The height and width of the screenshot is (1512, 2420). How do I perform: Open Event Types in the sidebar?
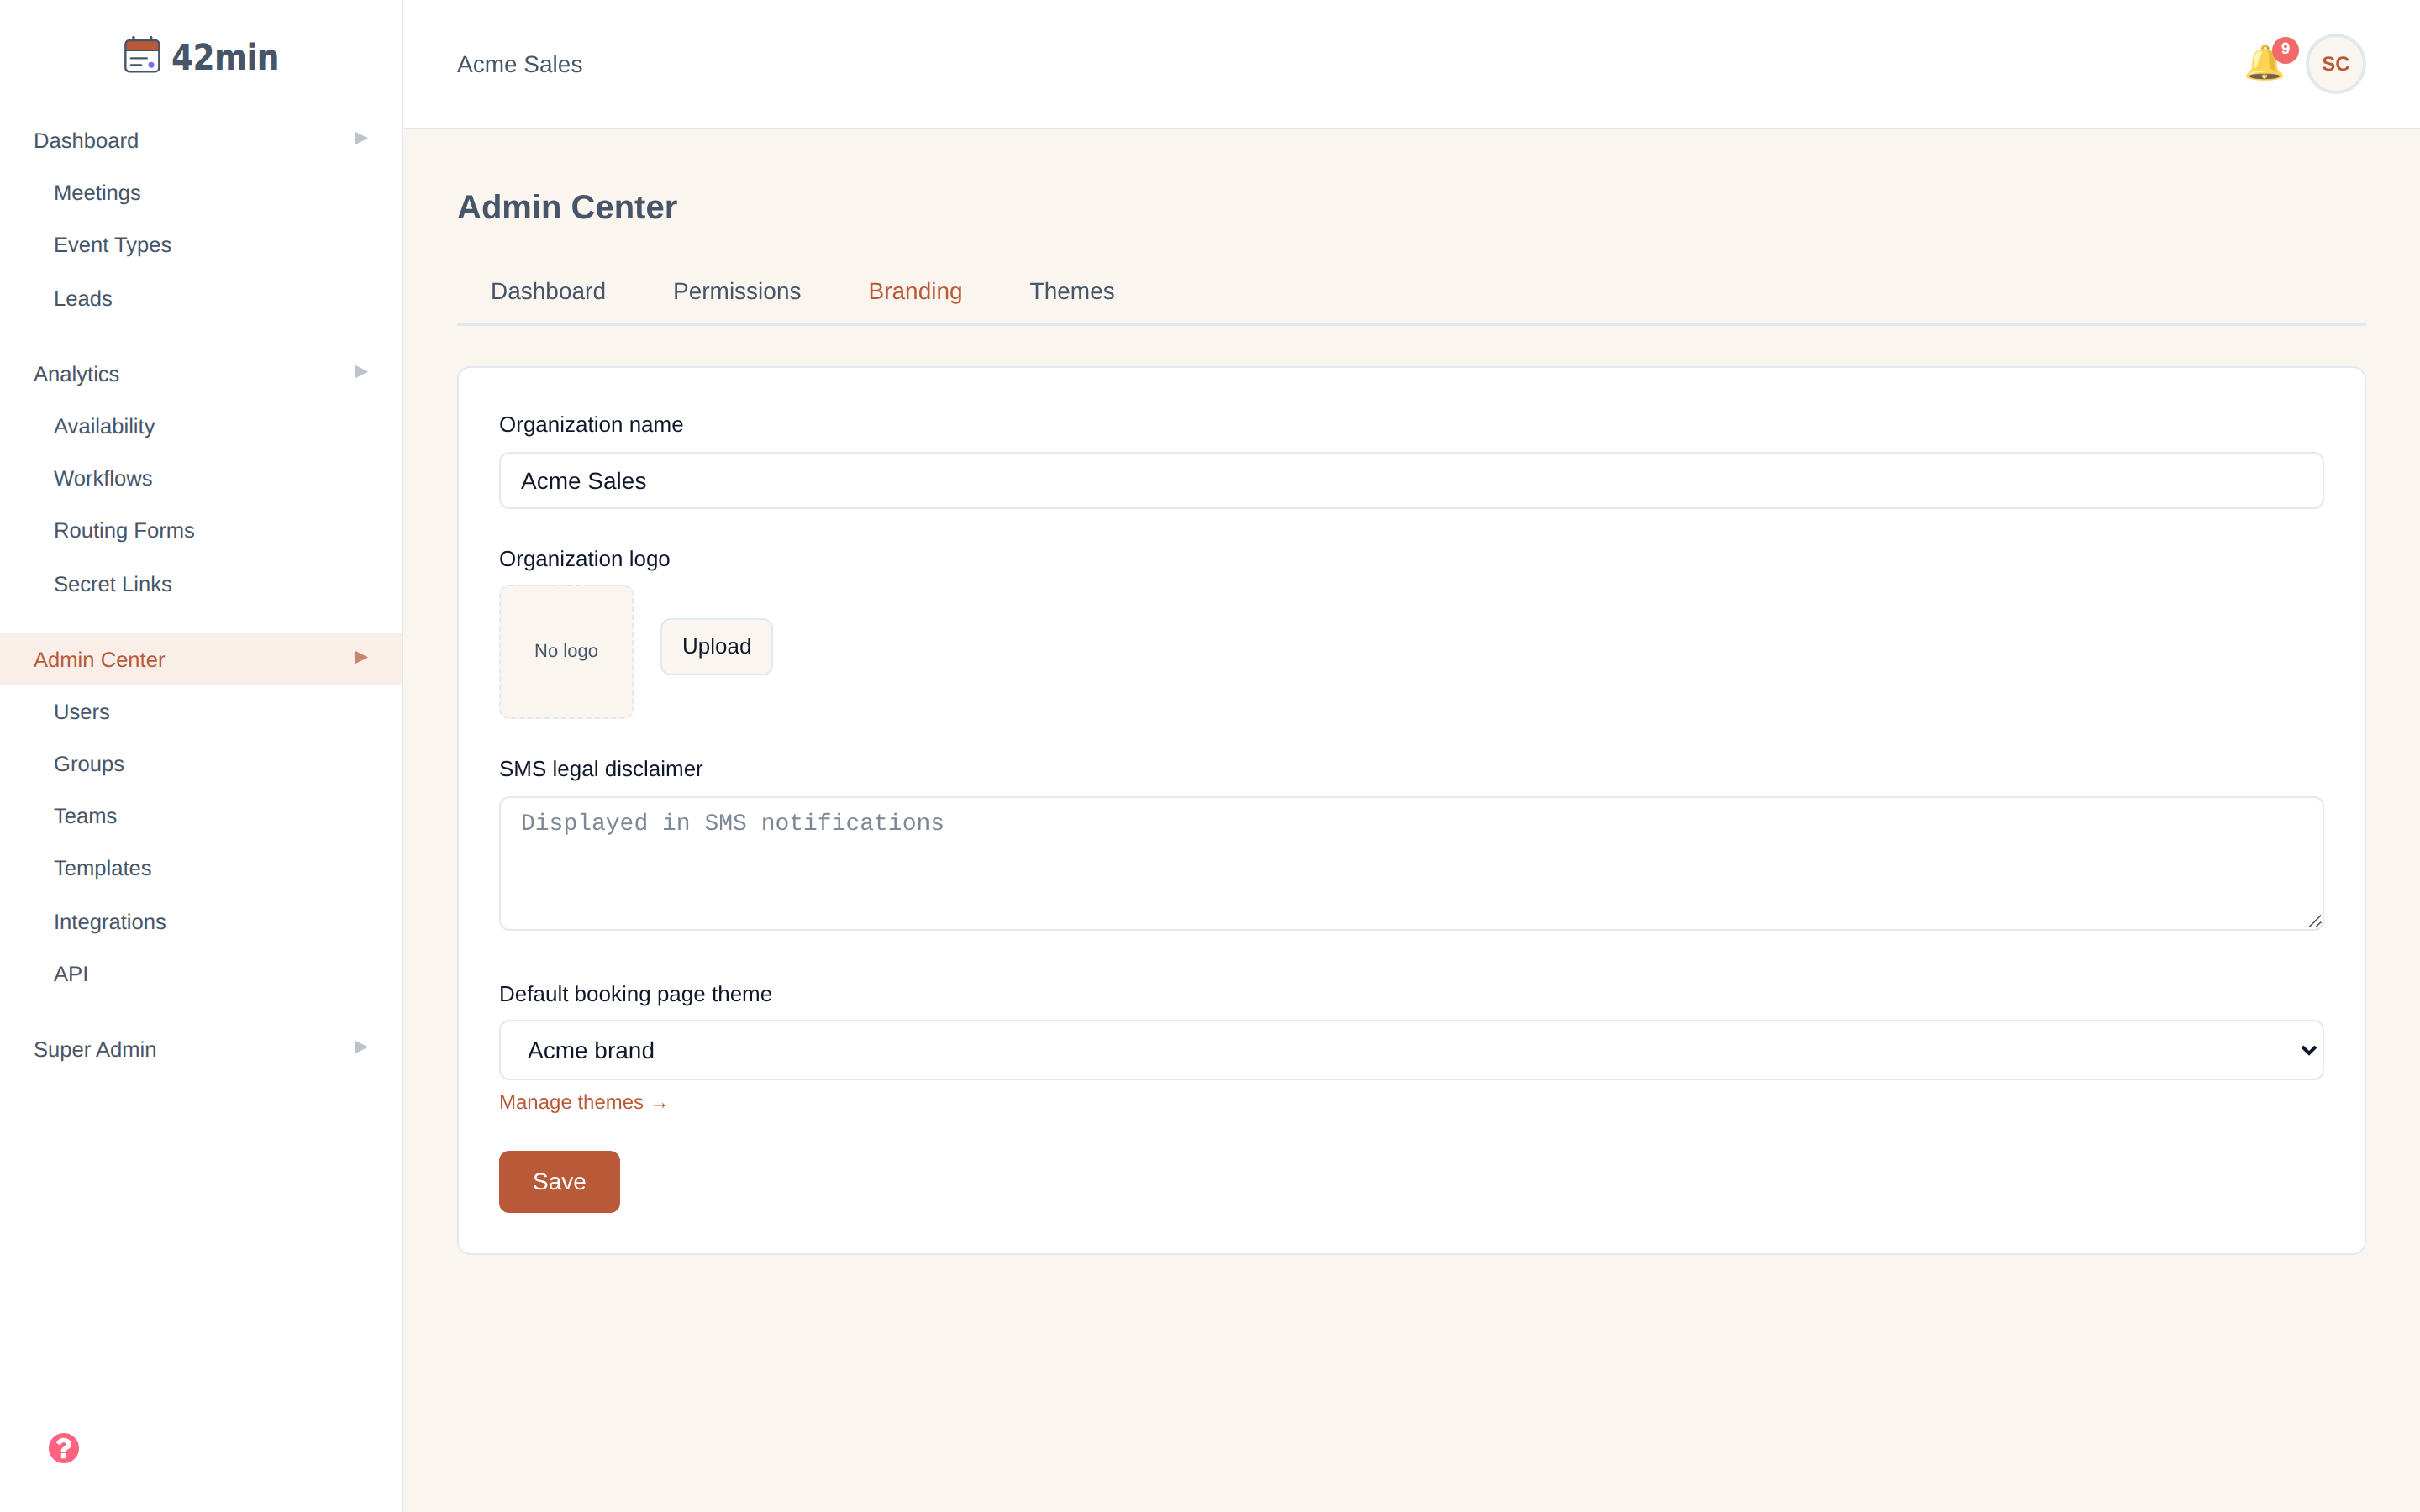pyautogui.click(x=112, y=245)
